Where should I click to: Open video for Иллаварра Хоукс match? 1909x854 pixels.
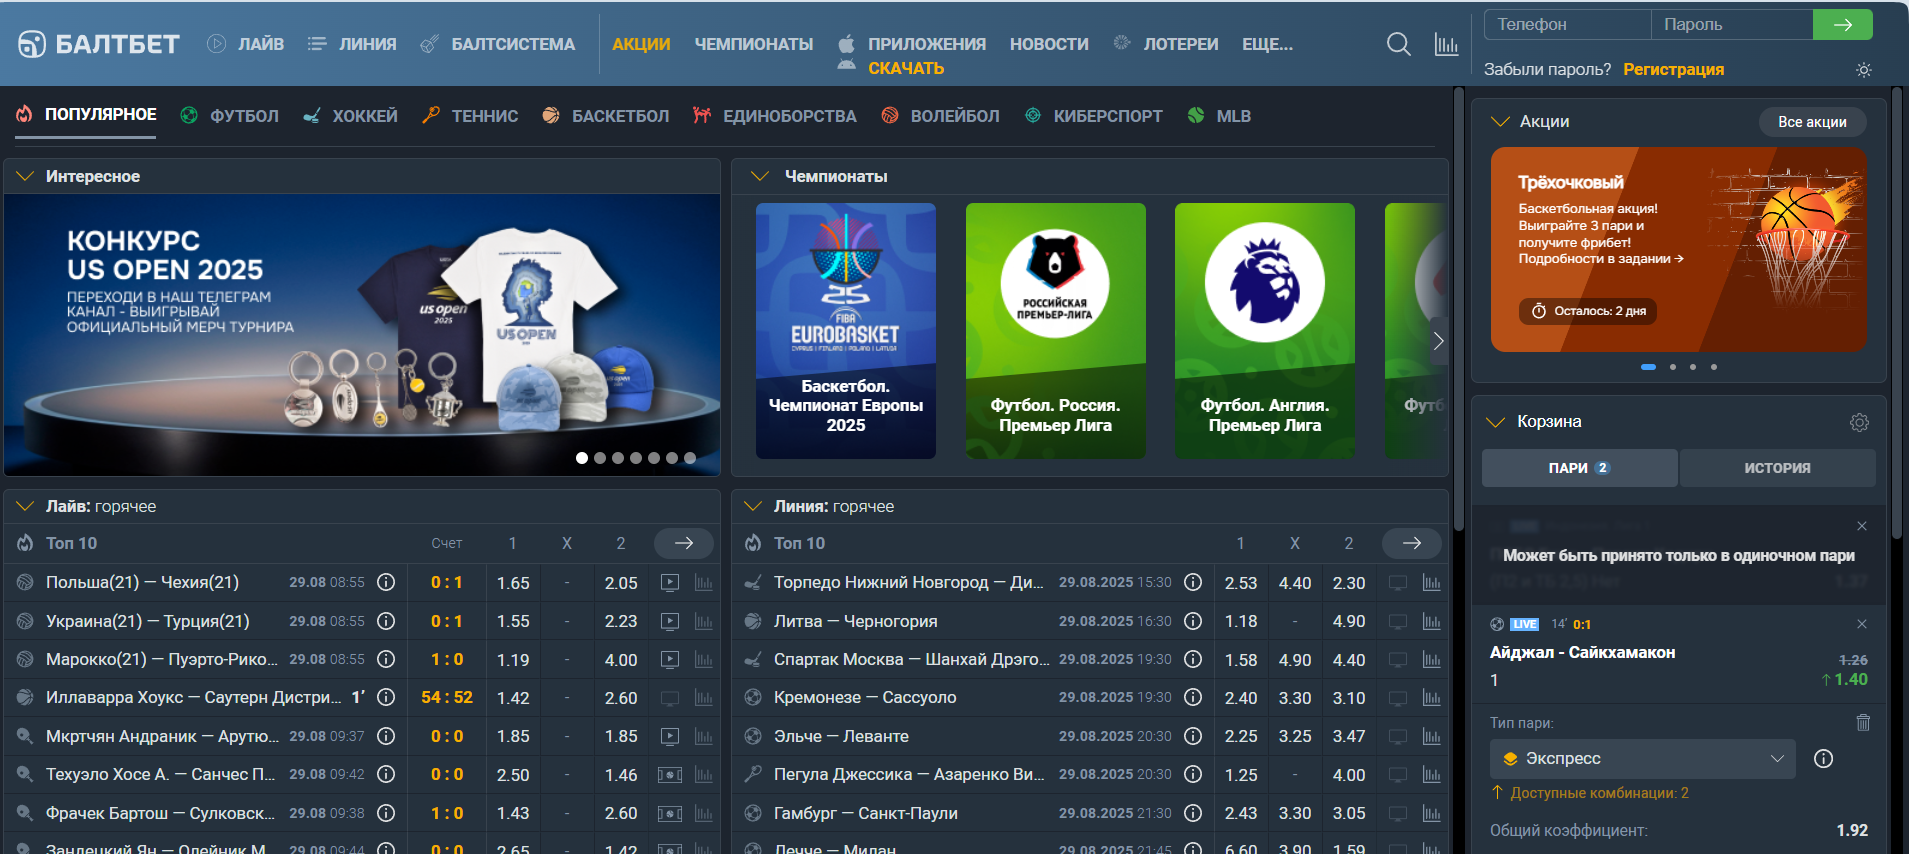(x=670, y=698)
